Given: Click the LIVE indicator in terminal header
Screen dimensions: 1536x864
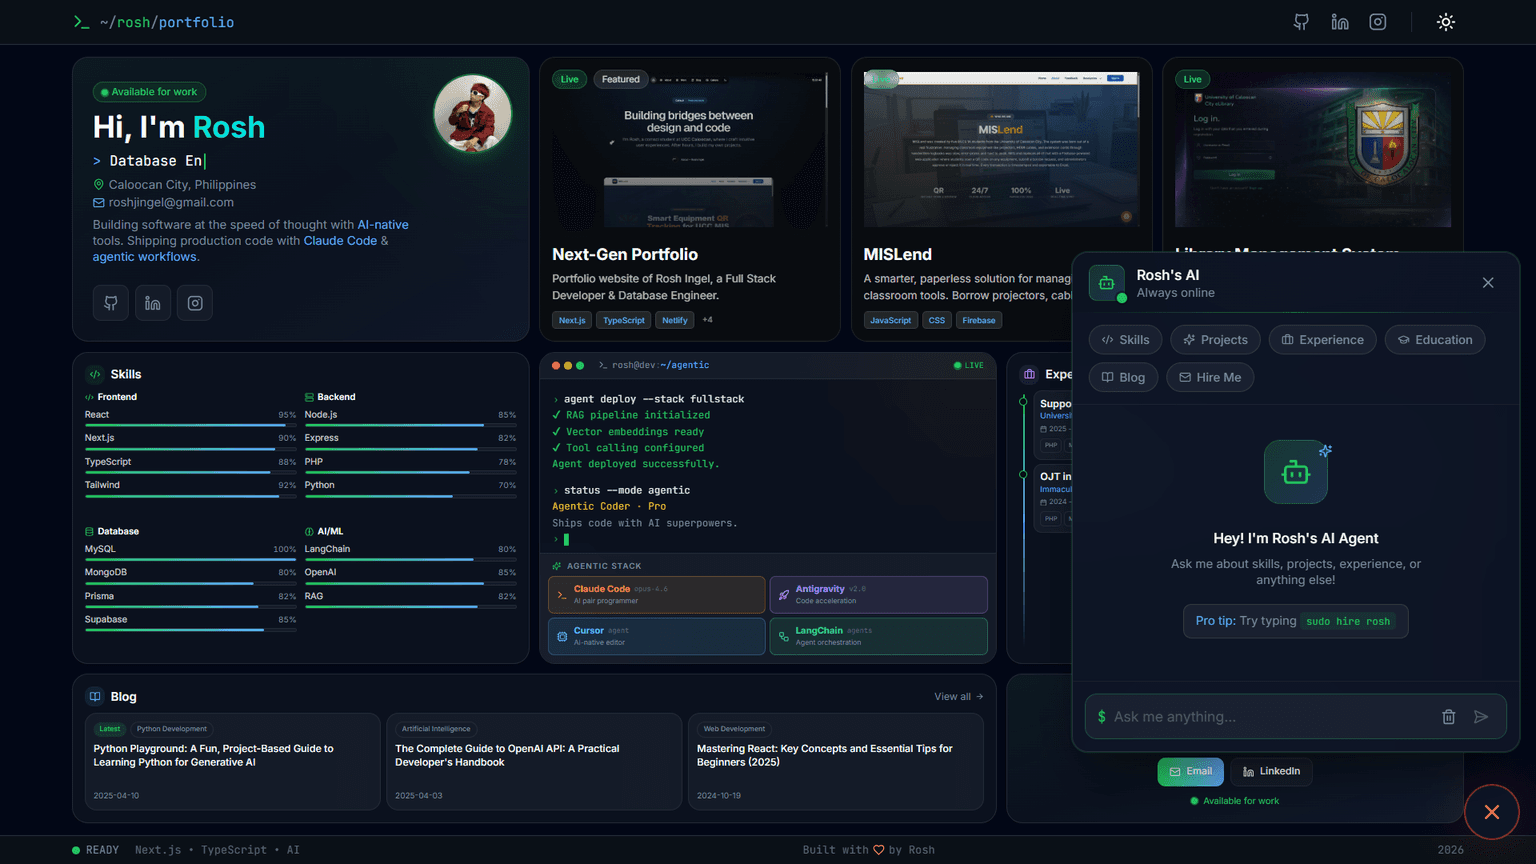Looking at the screenshot, I should click(x=969, y=365).
